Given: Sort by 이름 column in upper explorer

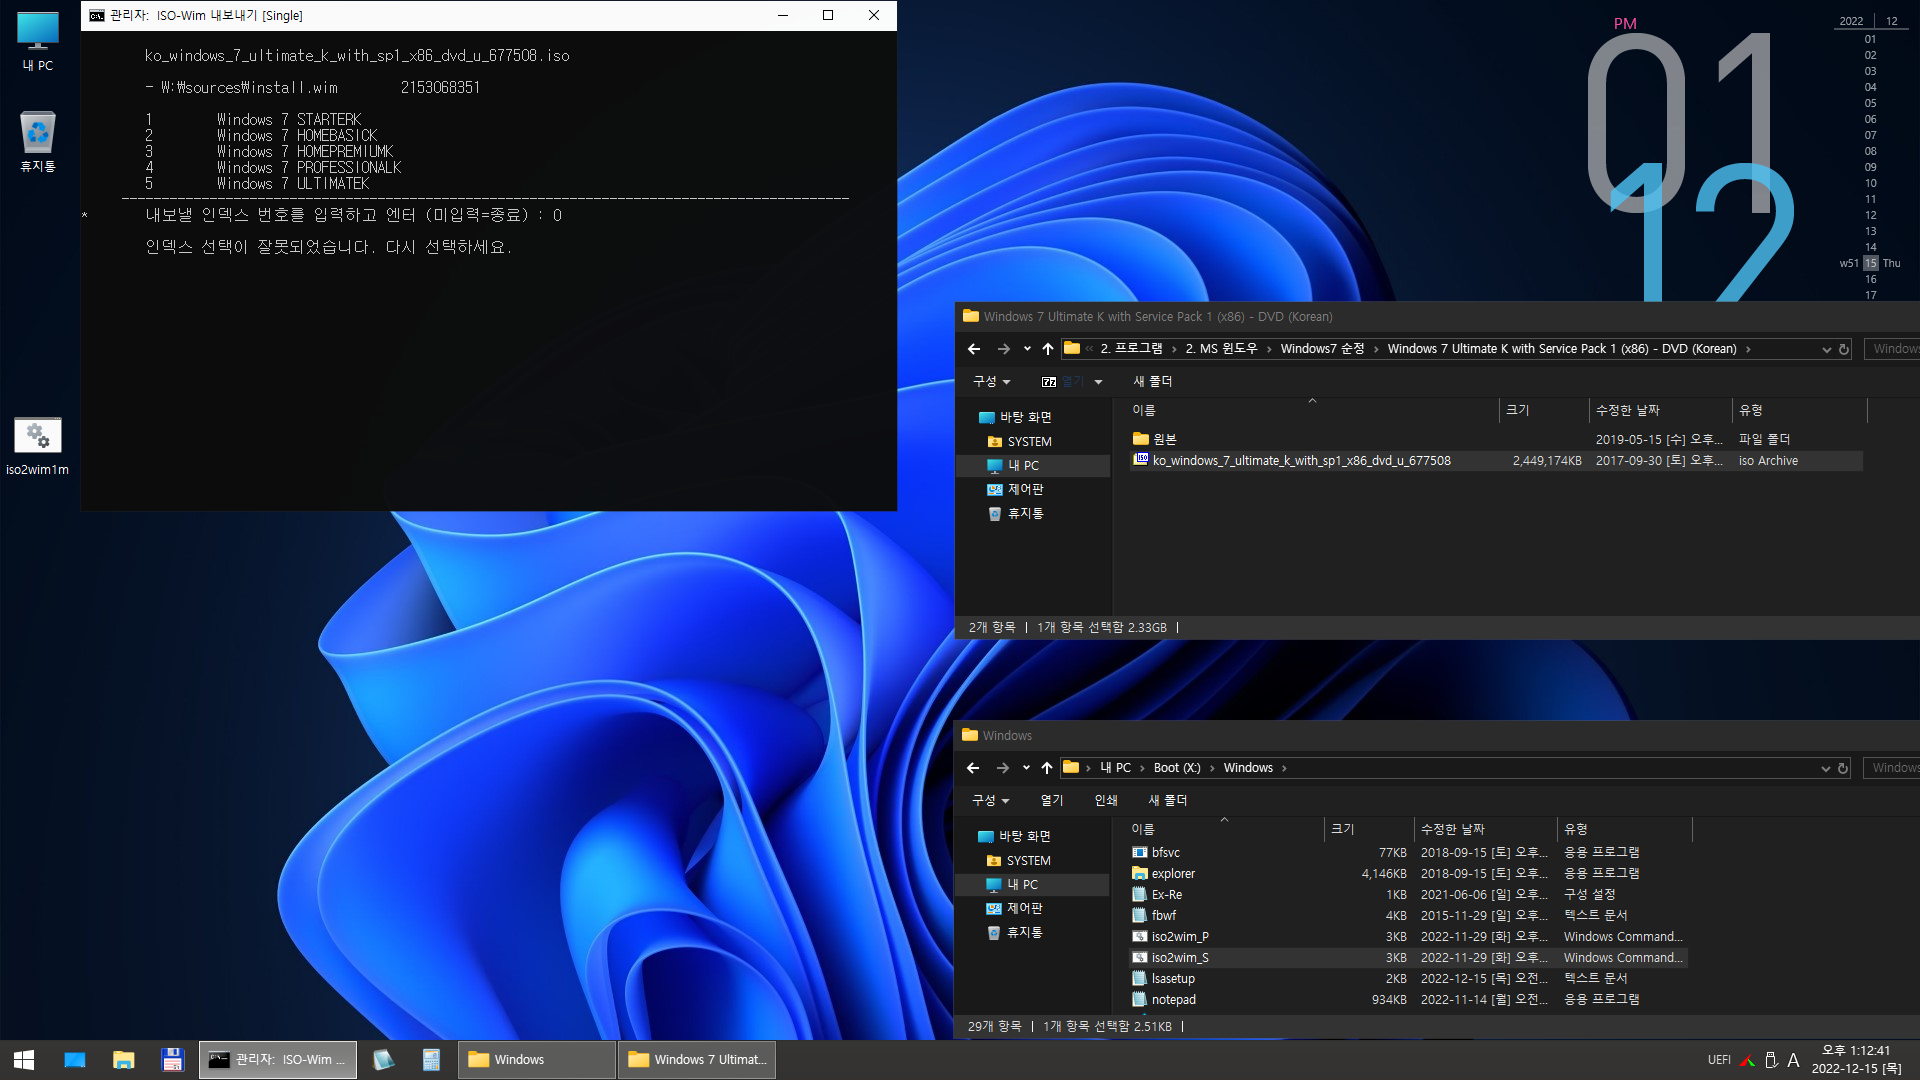Looking at the screenshot, I should pos(1312,410).
